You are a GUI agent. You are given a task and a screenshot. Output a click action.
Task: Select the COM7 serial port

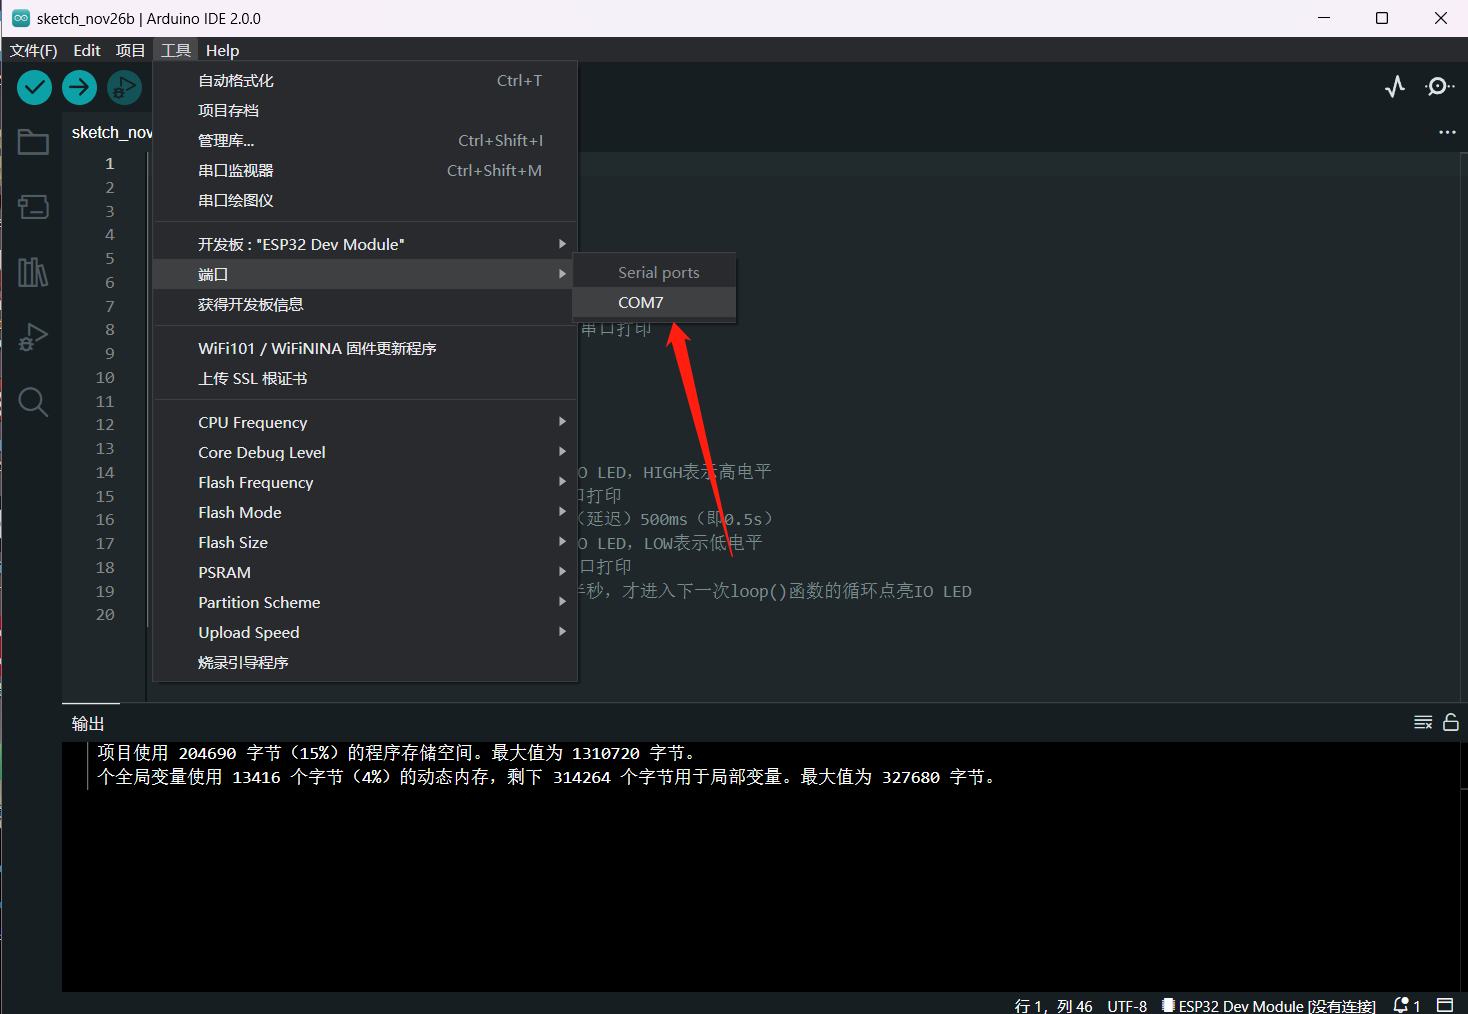click(x=654, y=302)
